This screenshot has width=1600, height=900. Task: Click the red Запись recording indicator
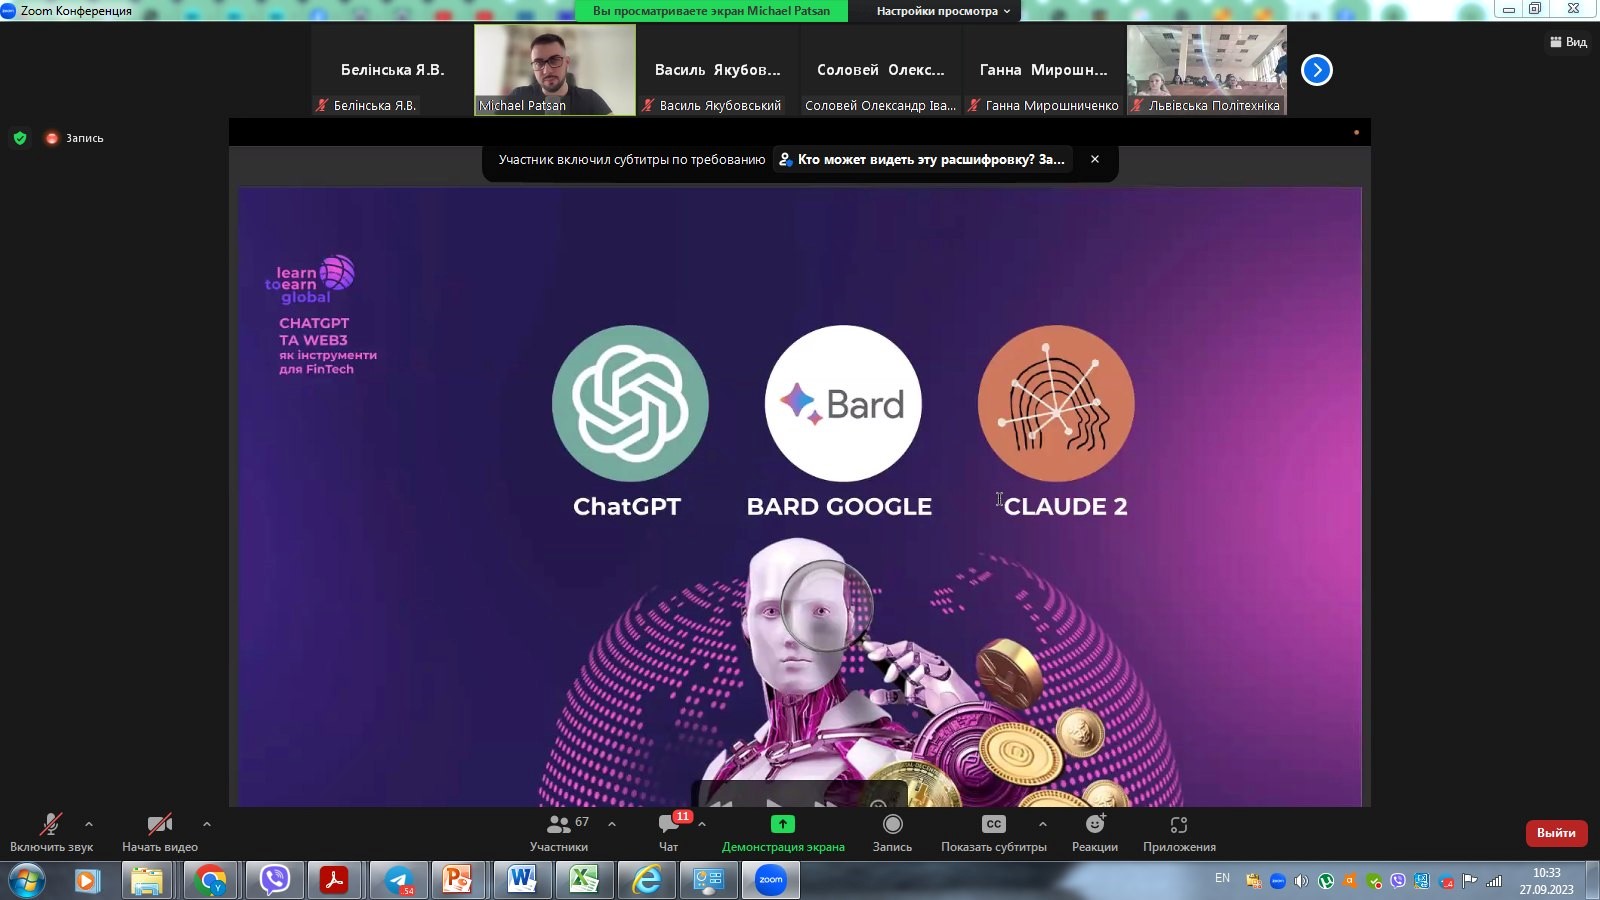click(75, 138)
